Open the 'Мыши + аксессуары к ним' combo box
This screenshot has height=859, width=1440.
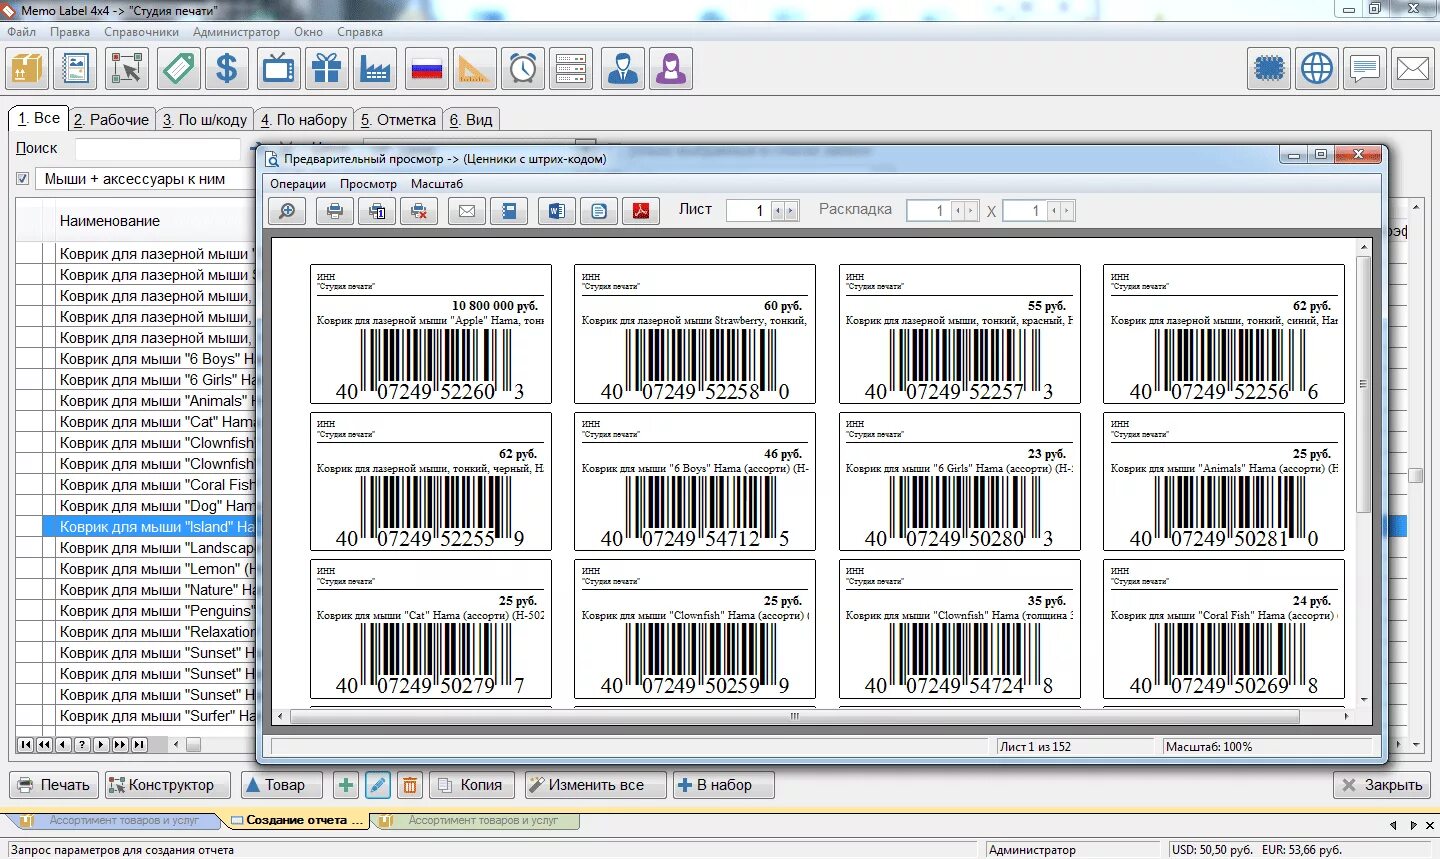coord(145,179)
